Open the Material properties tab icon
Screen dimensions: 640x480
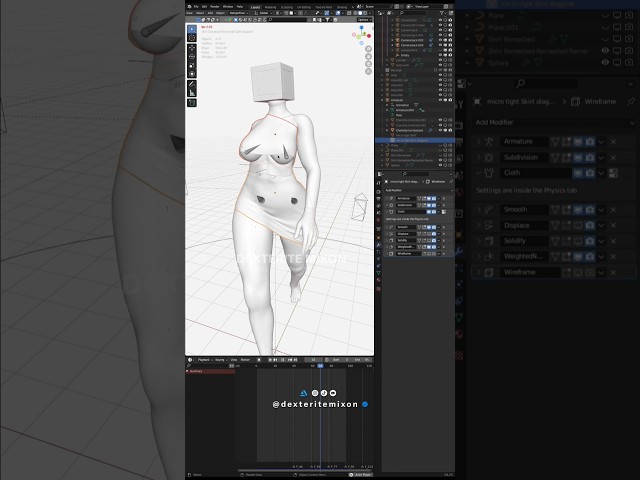click(x=378, y=280)
